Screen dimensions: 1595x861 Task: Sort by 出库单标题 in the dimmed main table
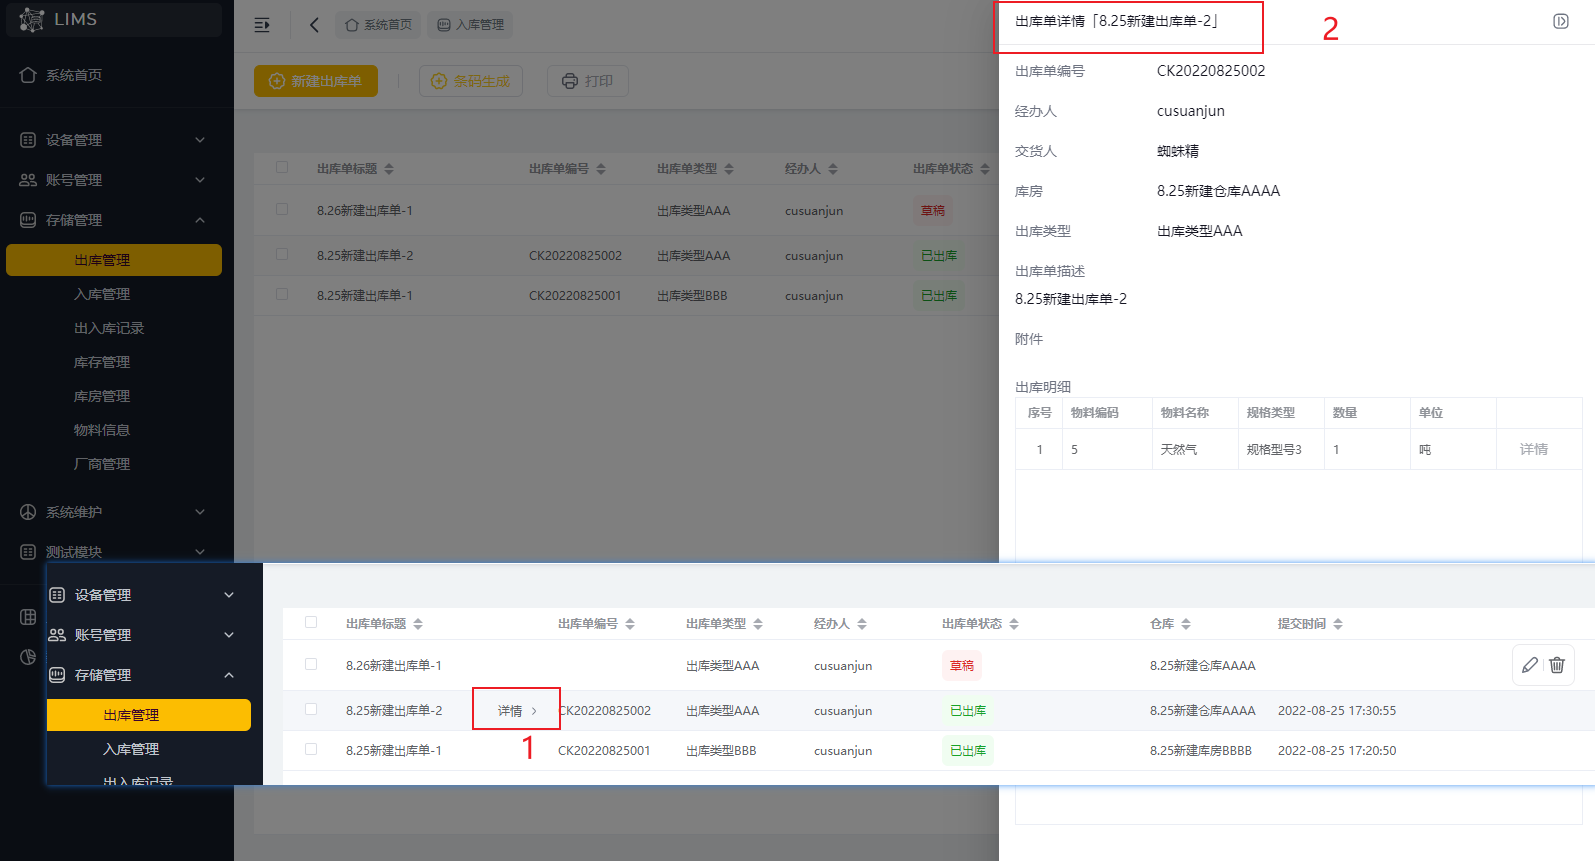point(389,169)
